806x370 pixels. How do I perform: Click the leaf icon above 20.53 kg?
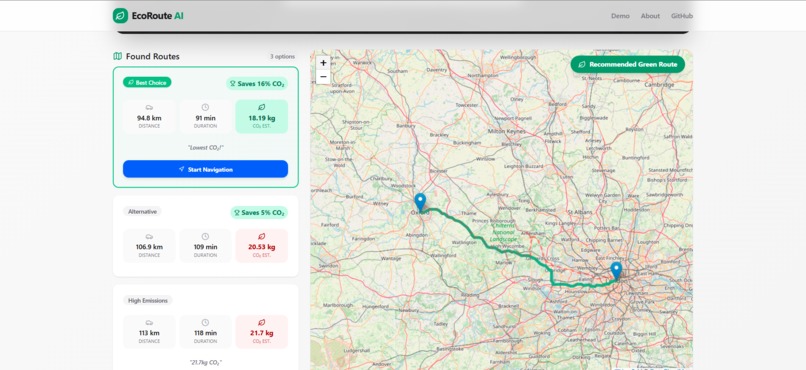[261, 236]
